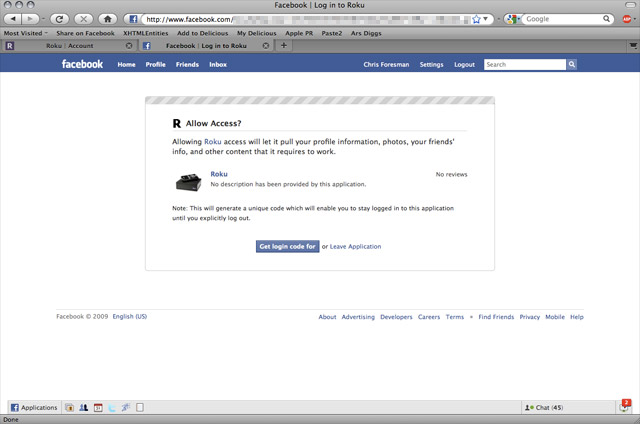Open Facebook Settings

[x=431, y=64]
